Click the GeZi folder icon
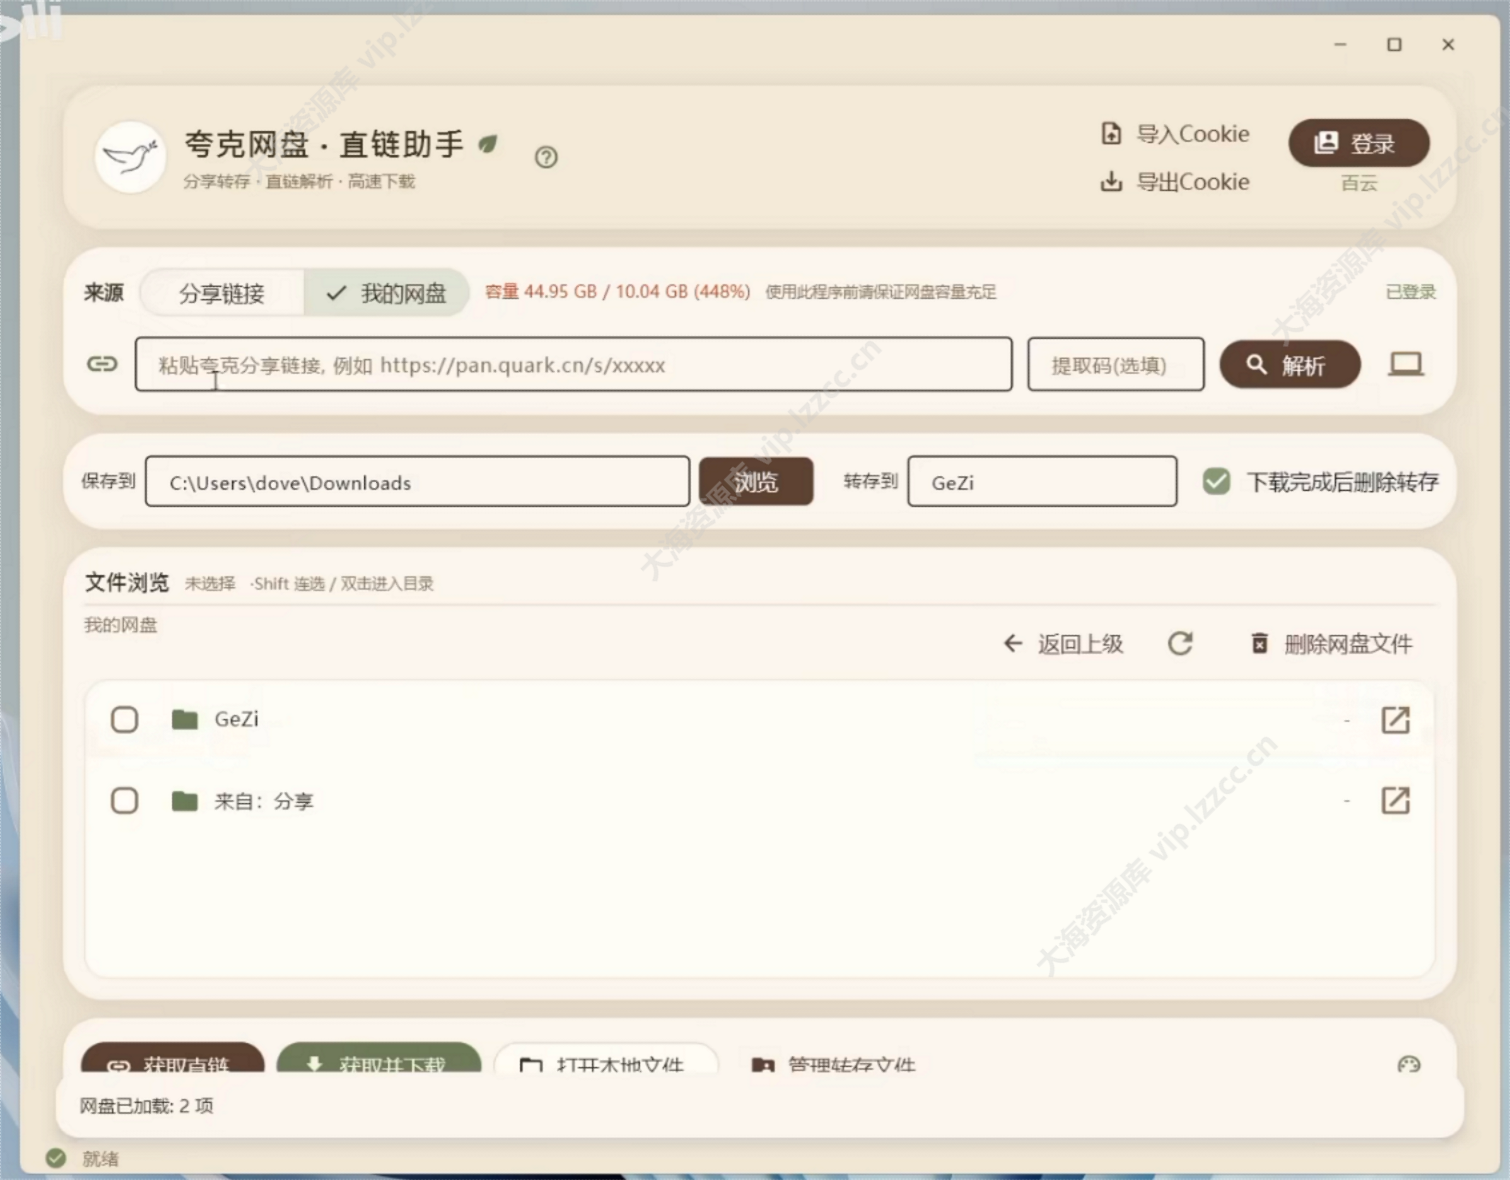This screenshot has height=1180, width=1510. click(185, 719)
